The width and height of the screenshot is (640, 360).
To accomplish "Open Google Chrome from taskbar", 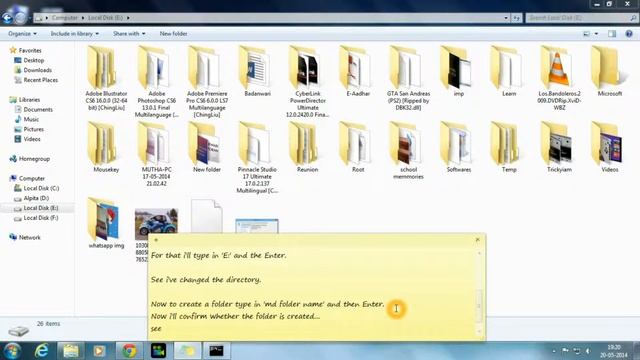I will coord(129,351).
